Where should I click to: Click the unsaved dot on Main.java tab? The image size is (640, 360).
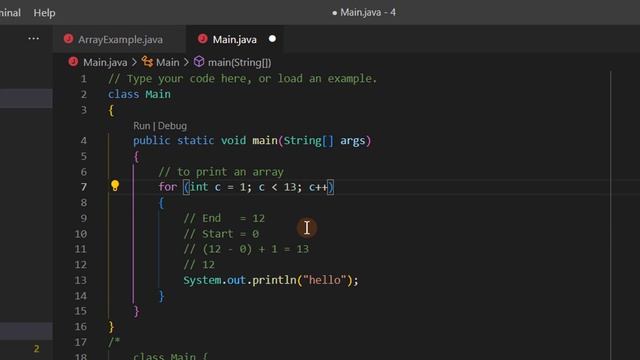[x=272, y=39]
